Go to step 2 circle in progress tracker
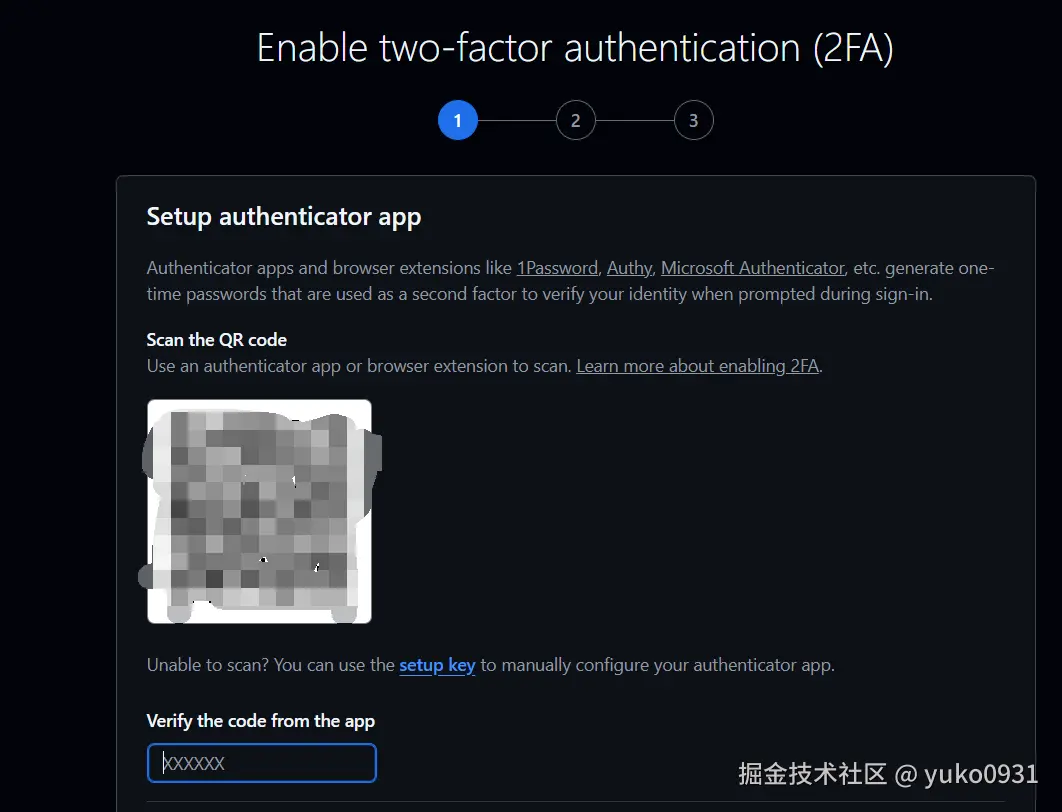This screenshot has width=1062, height=812. [576, 121]
